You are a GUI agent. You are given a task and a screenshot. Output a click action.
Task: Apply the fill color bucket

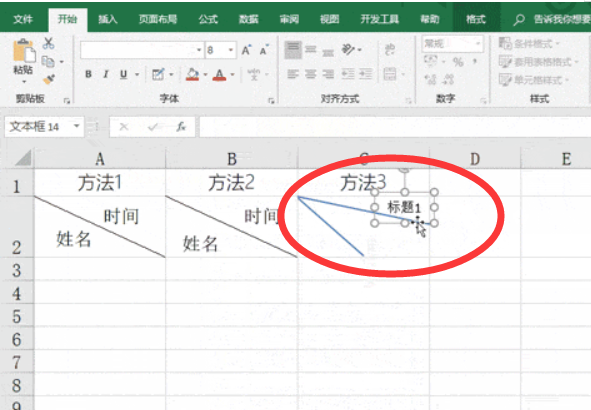193,74
